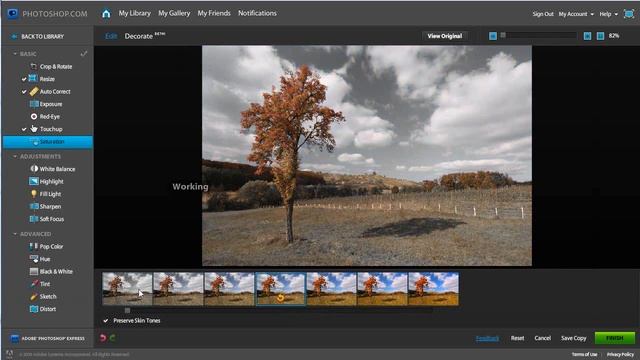Choose the last, most saturated thumbnail
This screenshot has width=640, height=360.
tap(433, 289)
